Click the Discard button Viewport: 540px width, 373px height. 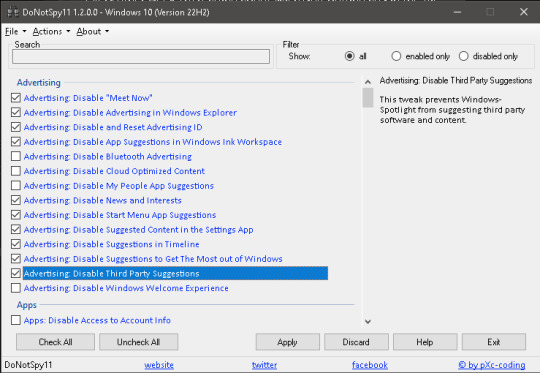(x=356, y=342)
